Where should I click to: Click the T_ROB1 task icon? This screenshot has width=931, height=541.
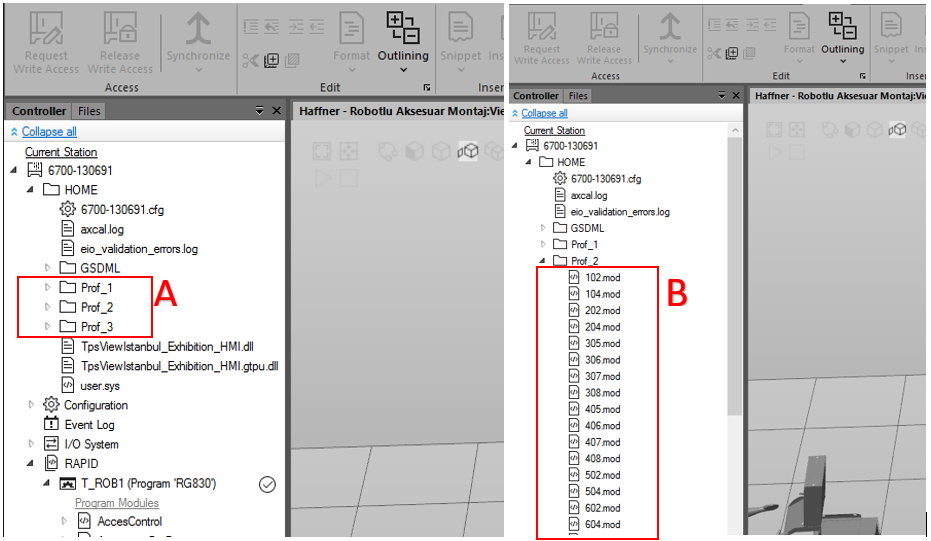[70, 484]
